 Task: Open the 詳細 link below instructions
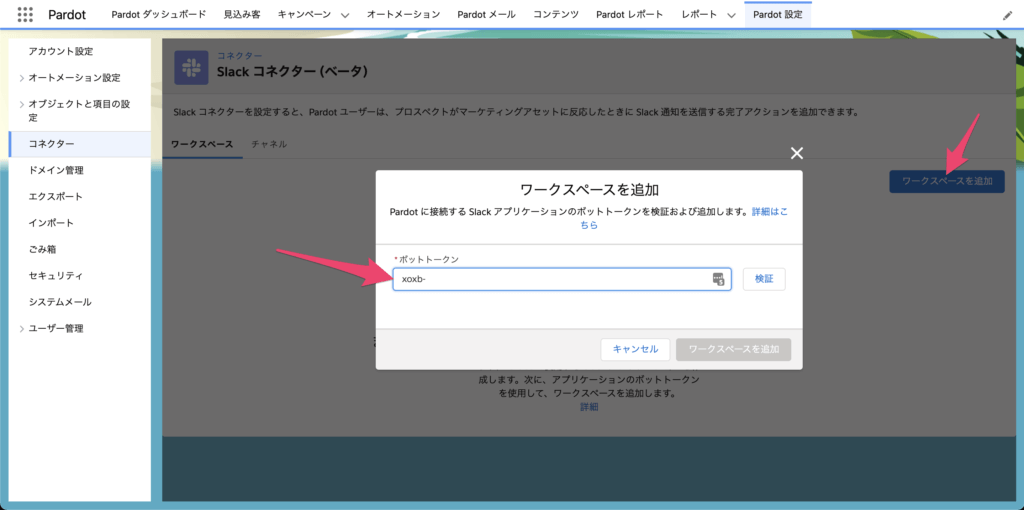589,407
